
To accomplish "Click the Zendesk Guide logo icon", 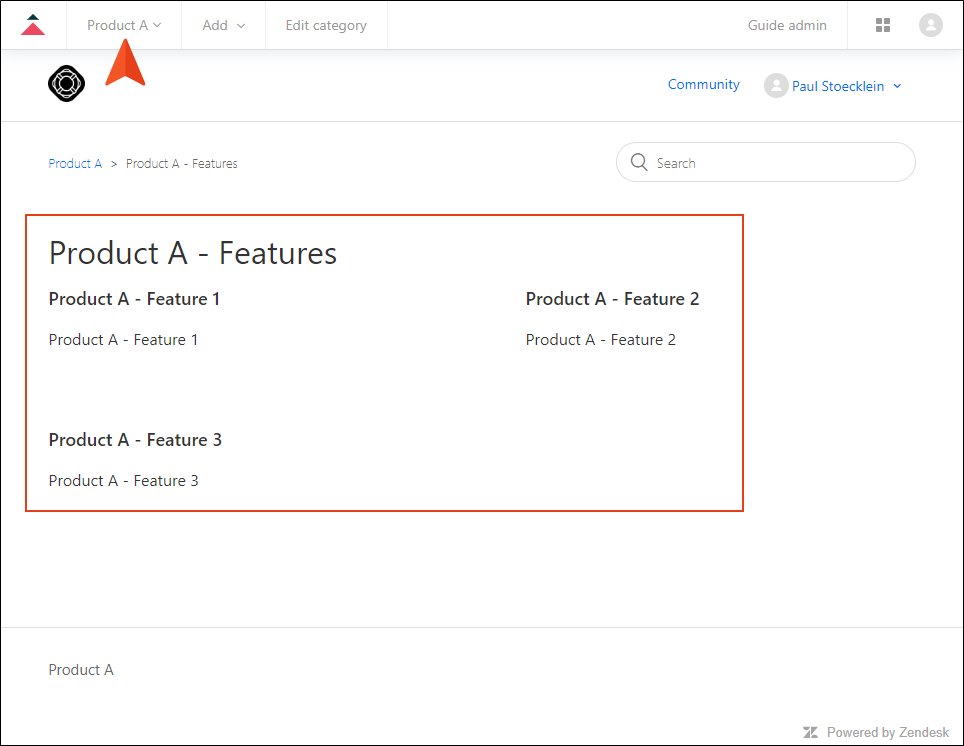I will tap(33, 25).
